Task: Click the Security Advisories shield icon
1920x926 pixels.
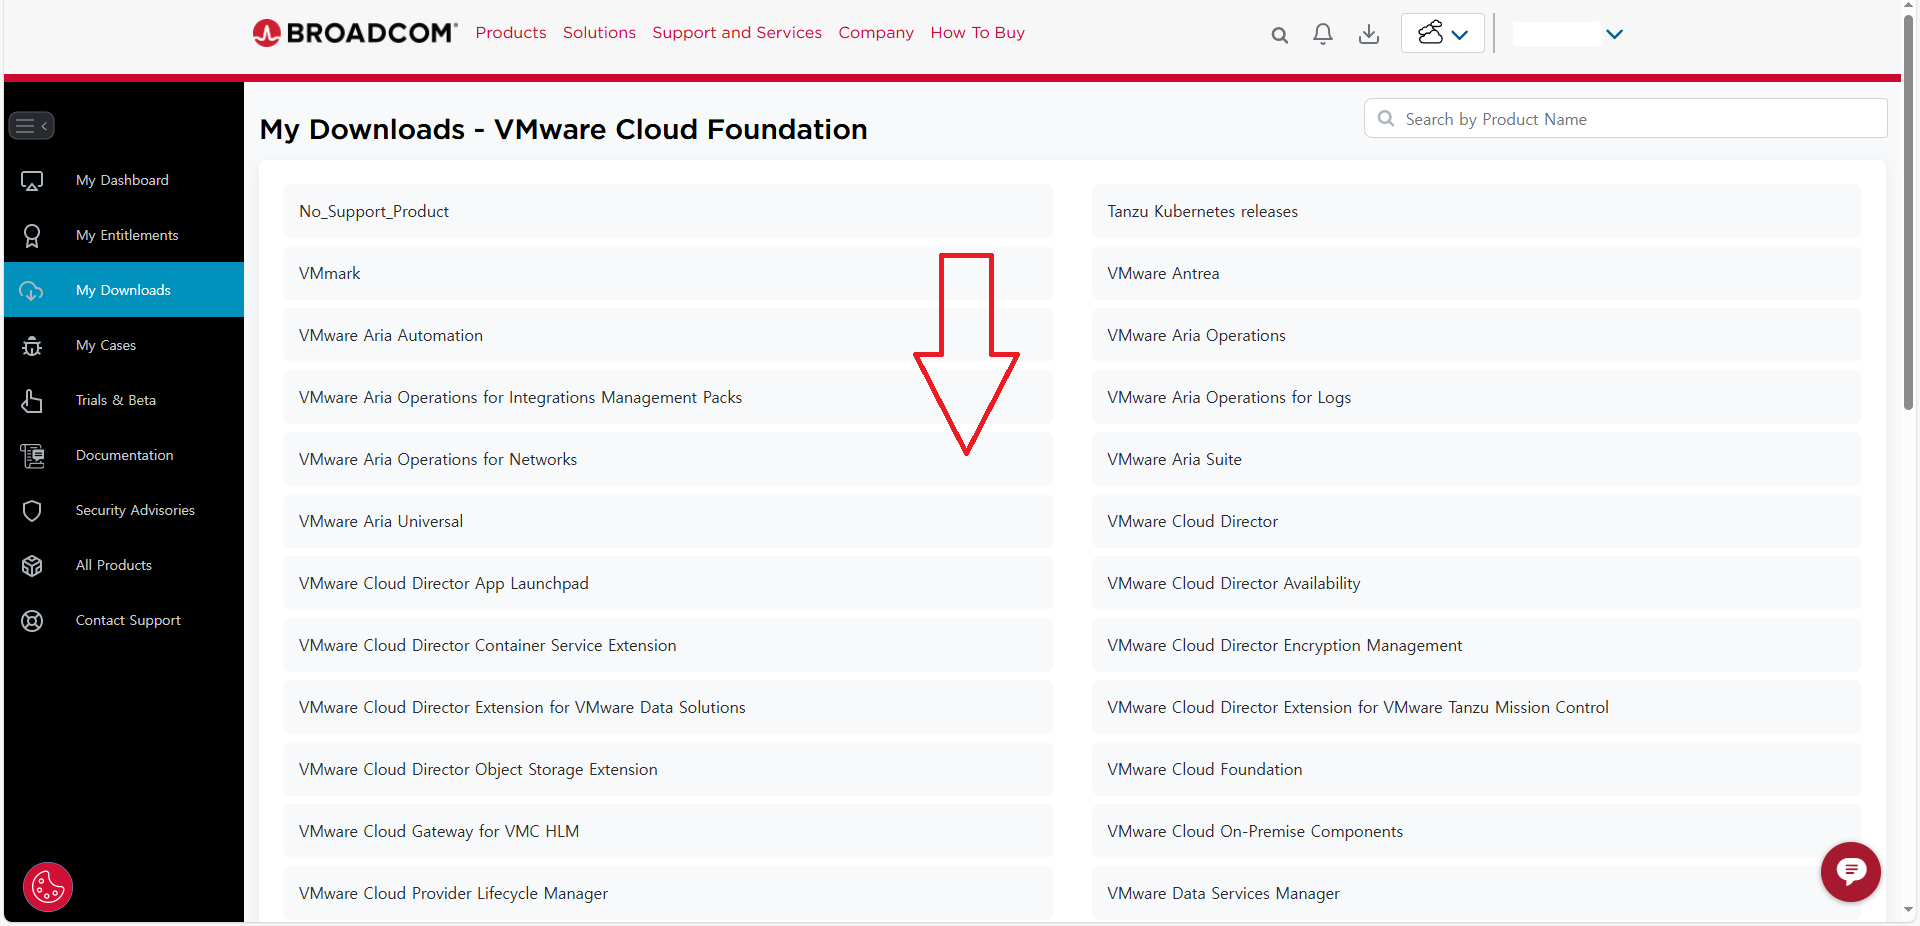Action: click(32, 511)
